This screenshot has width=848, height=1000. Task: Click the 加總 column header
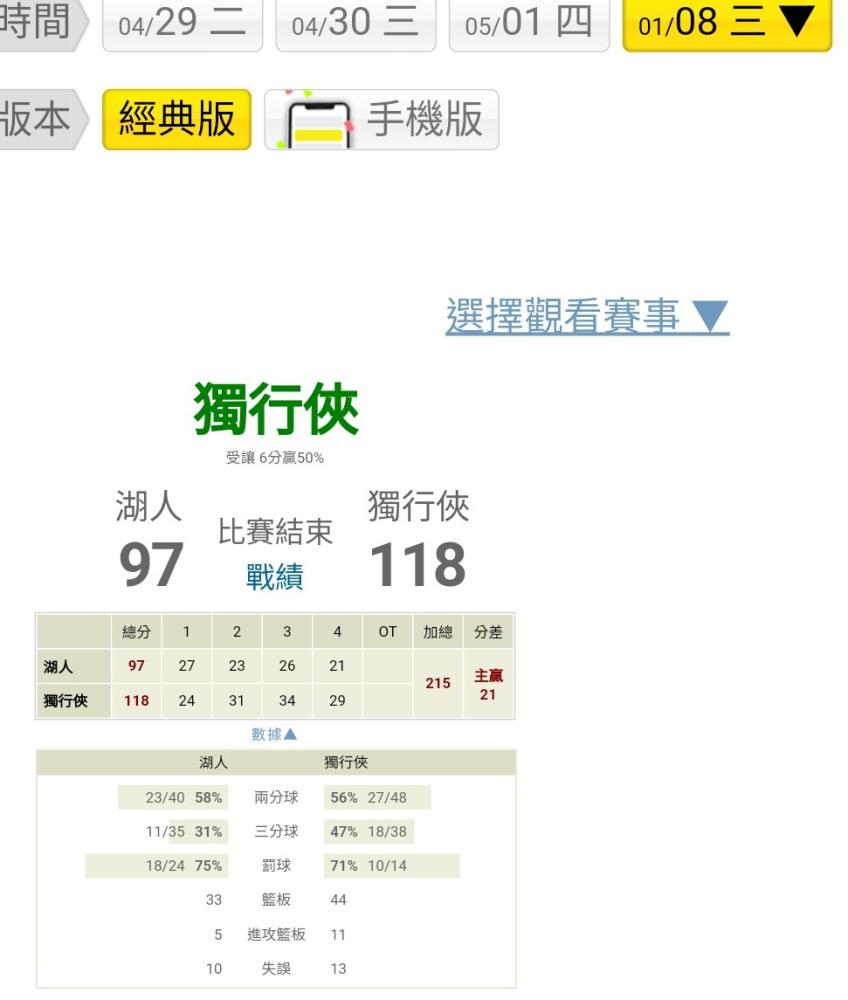coord(438,631)
